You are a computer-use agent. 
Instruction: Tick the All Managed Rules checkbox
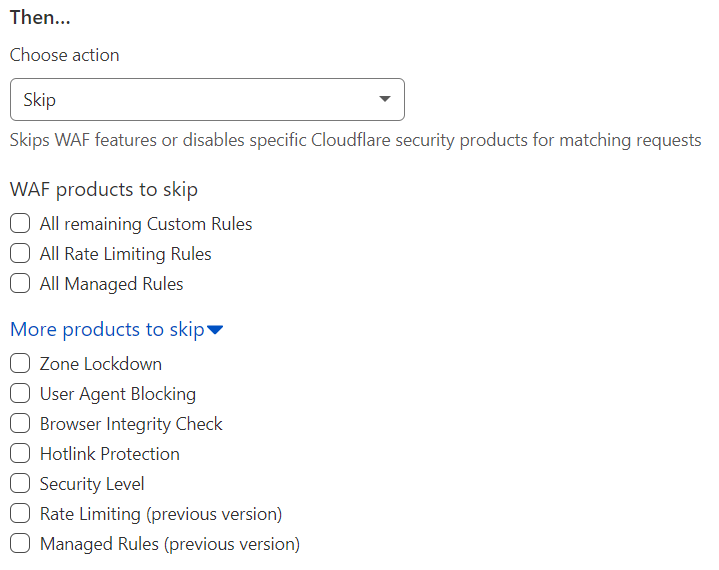coord(20,284)
